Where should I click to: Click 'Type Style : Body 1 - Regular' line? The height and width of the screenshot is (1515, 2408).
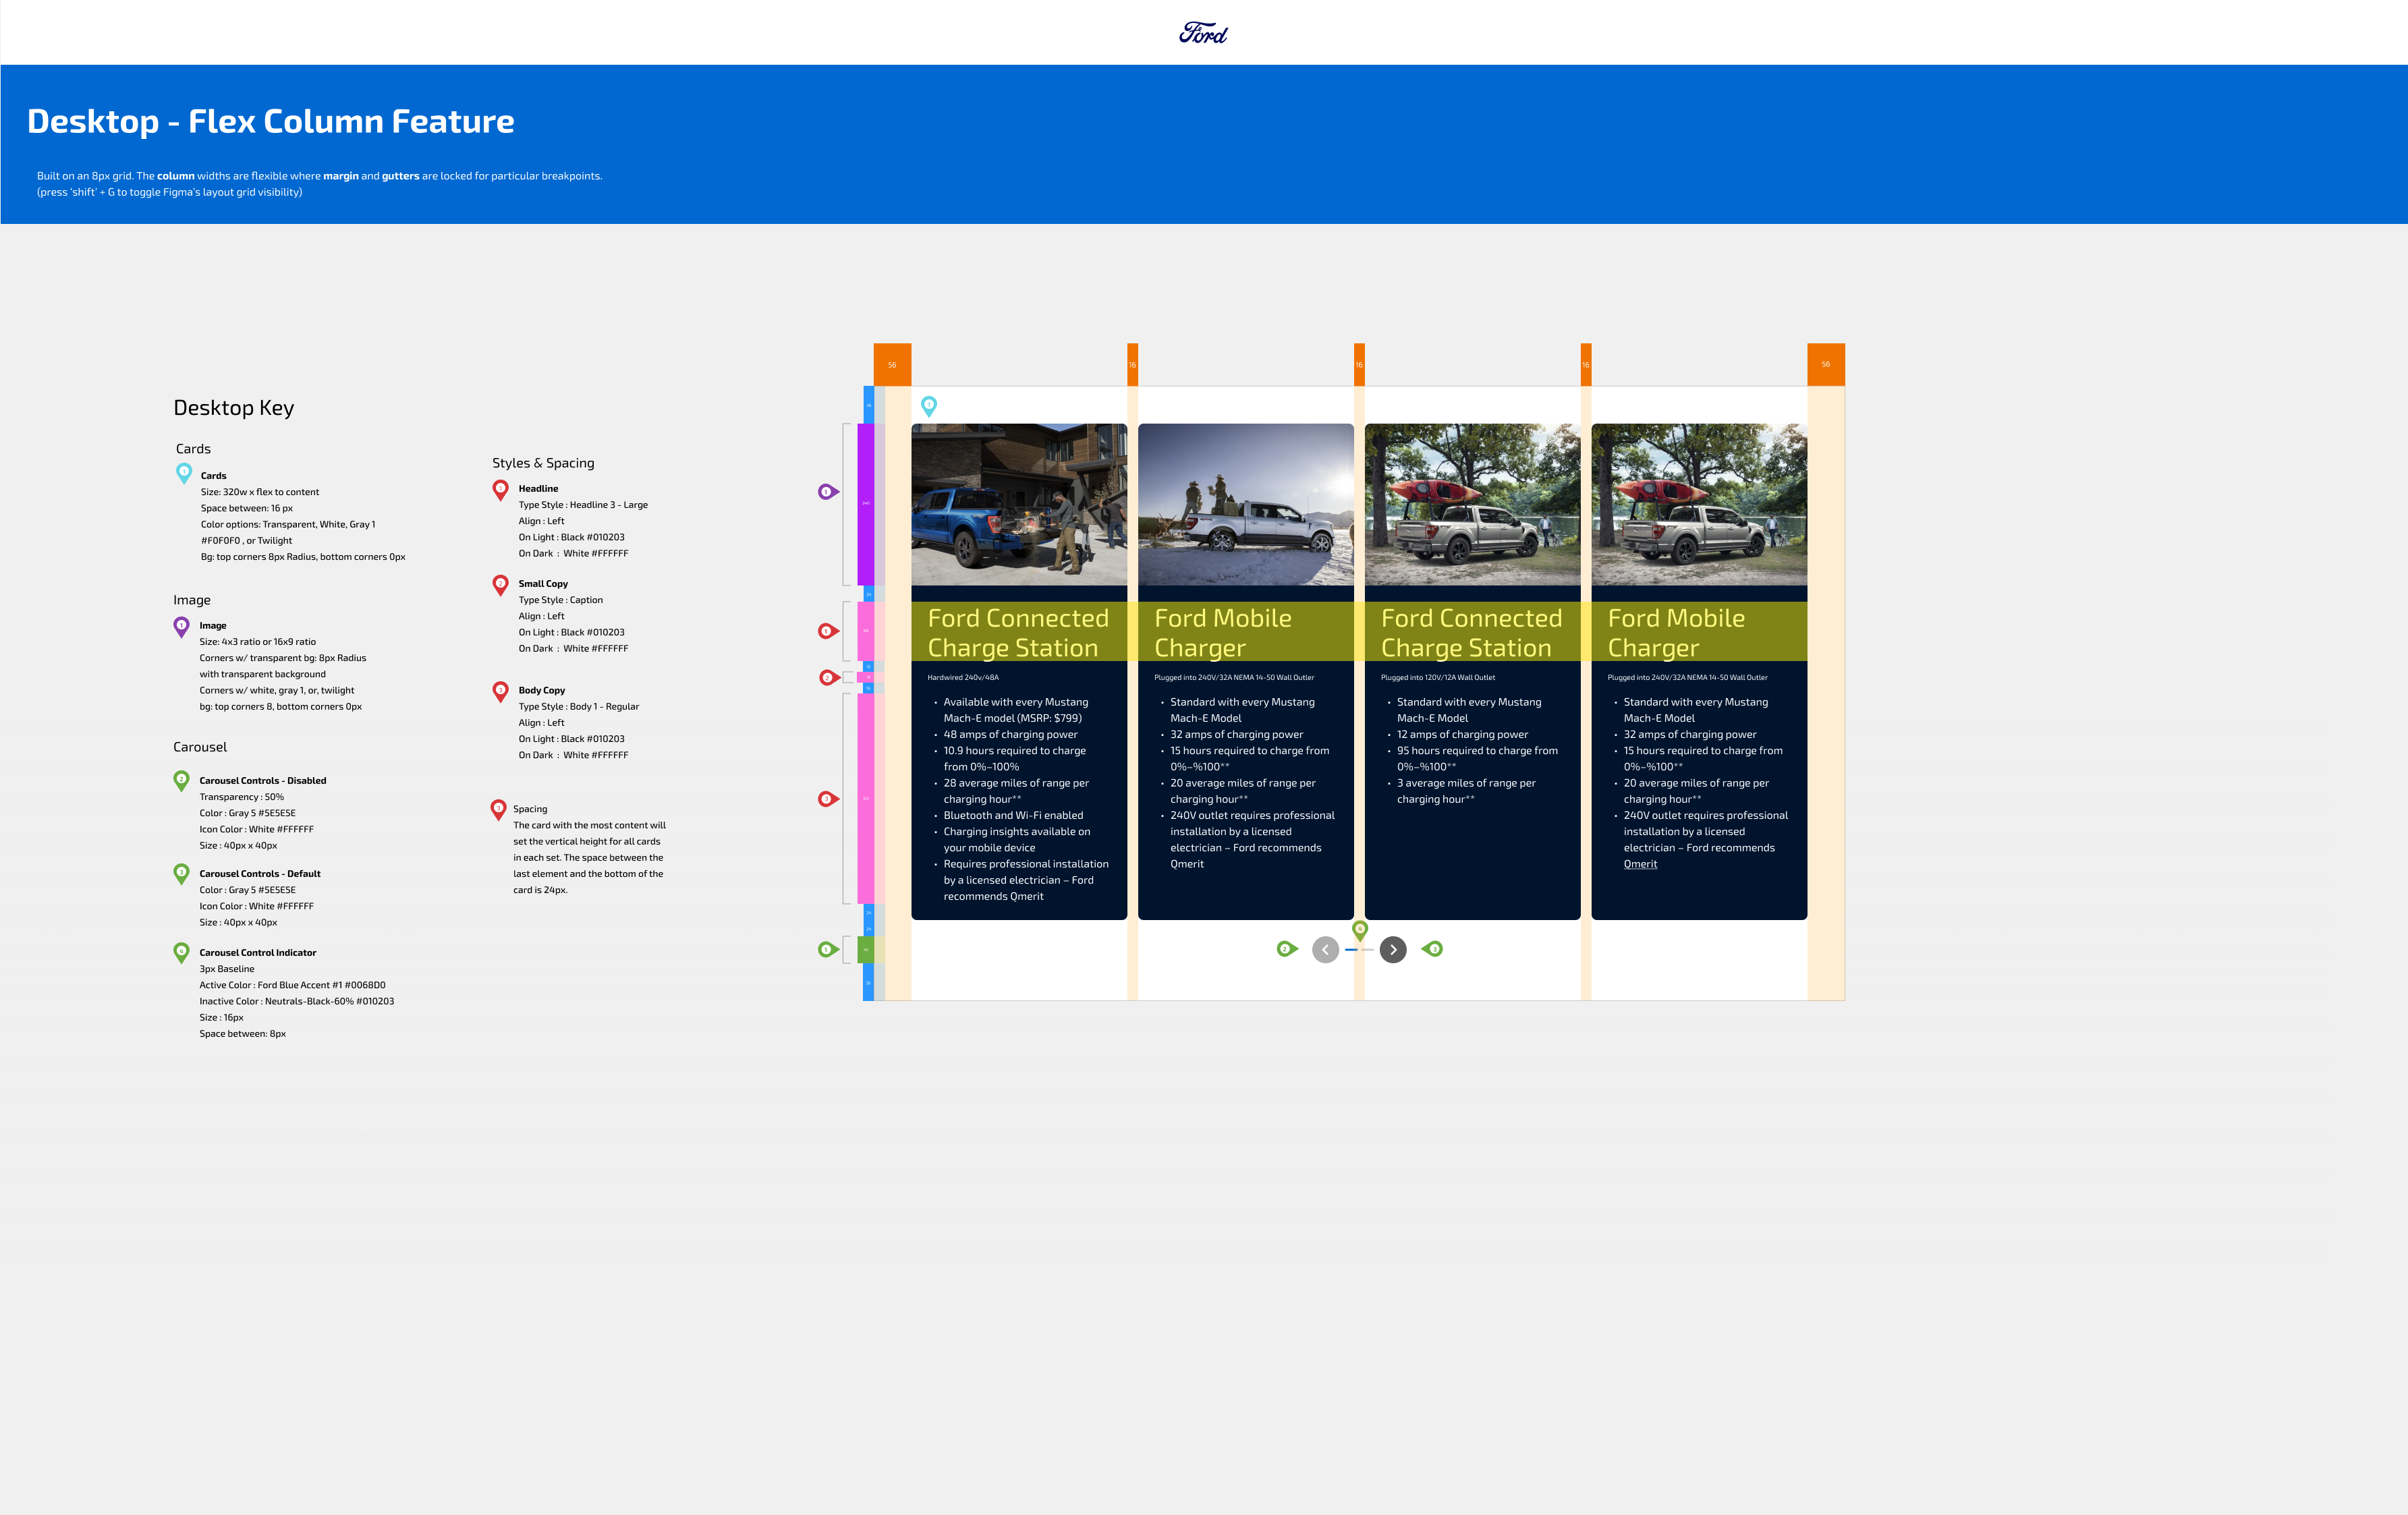click(x=579, y=707)
